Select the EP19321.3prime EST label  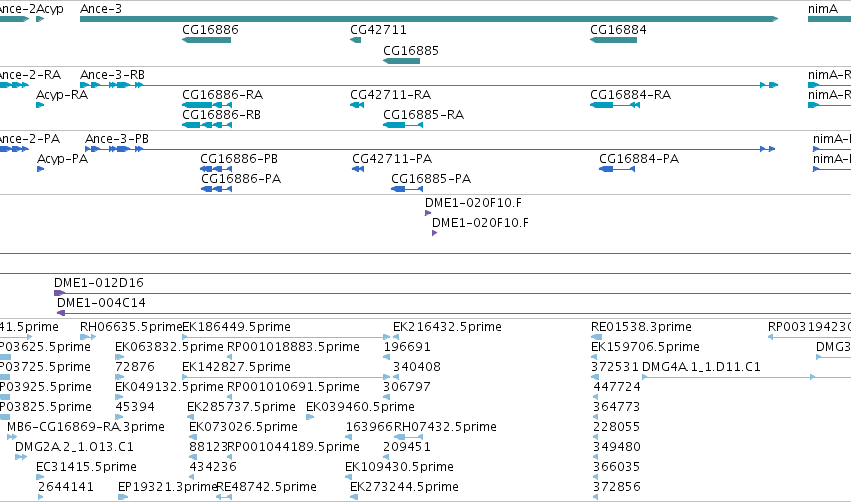coord(168,487)
